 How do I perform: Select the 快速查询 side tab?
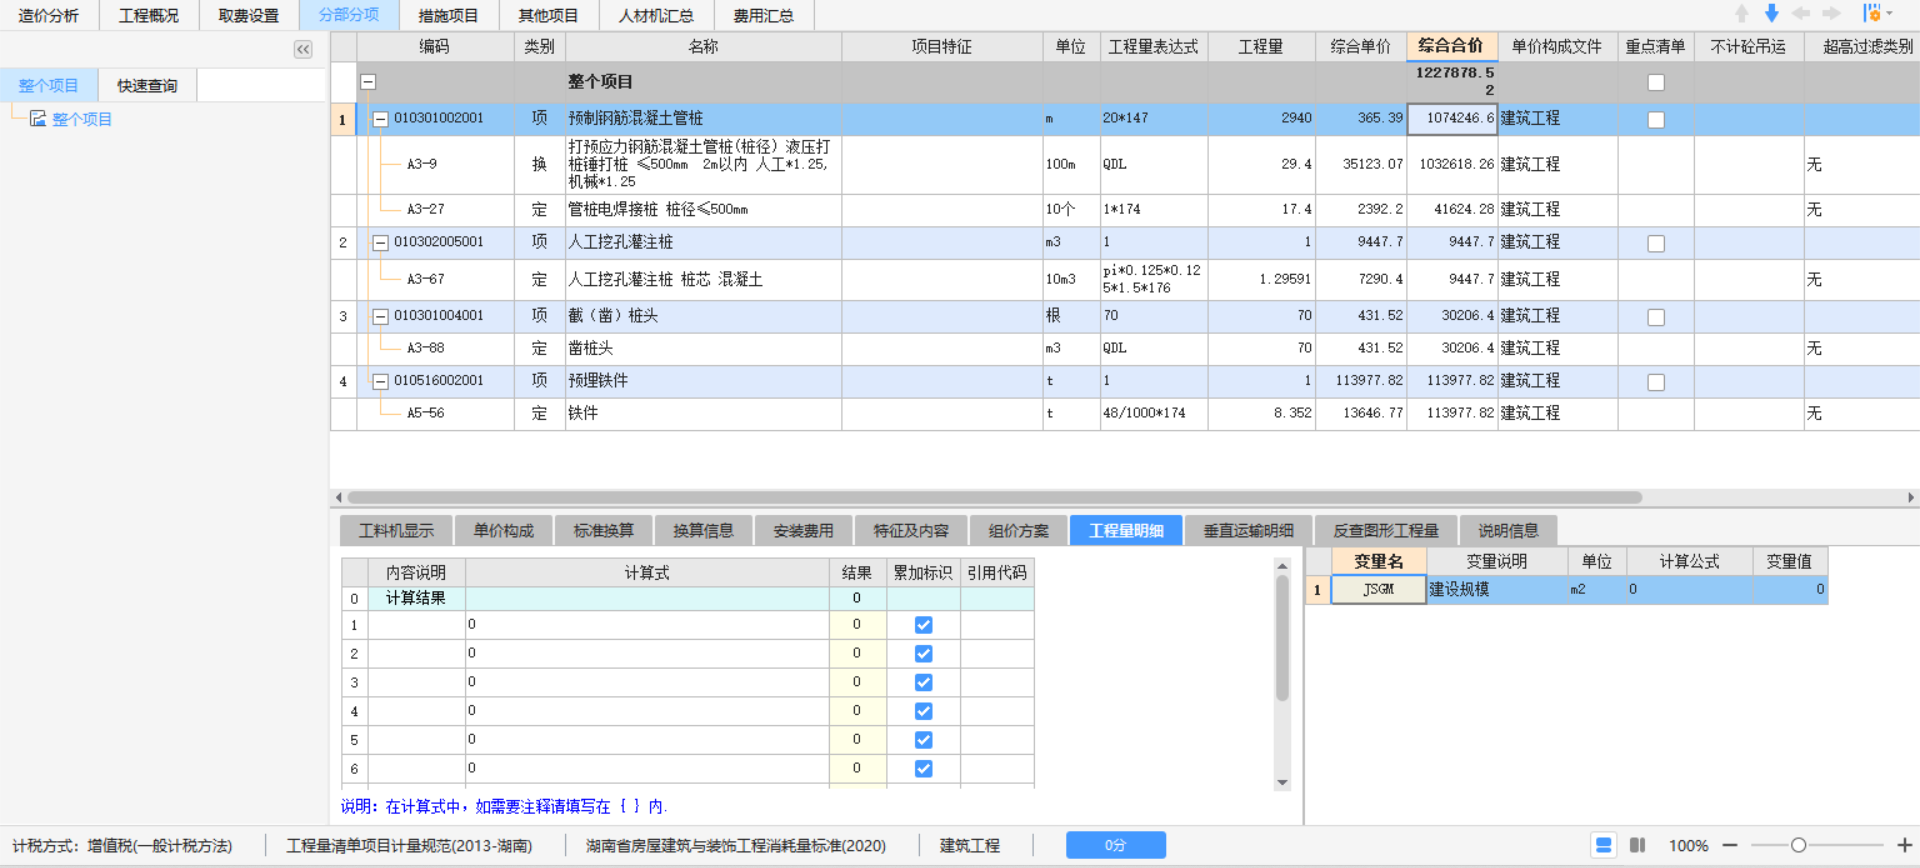coord(147,86)
